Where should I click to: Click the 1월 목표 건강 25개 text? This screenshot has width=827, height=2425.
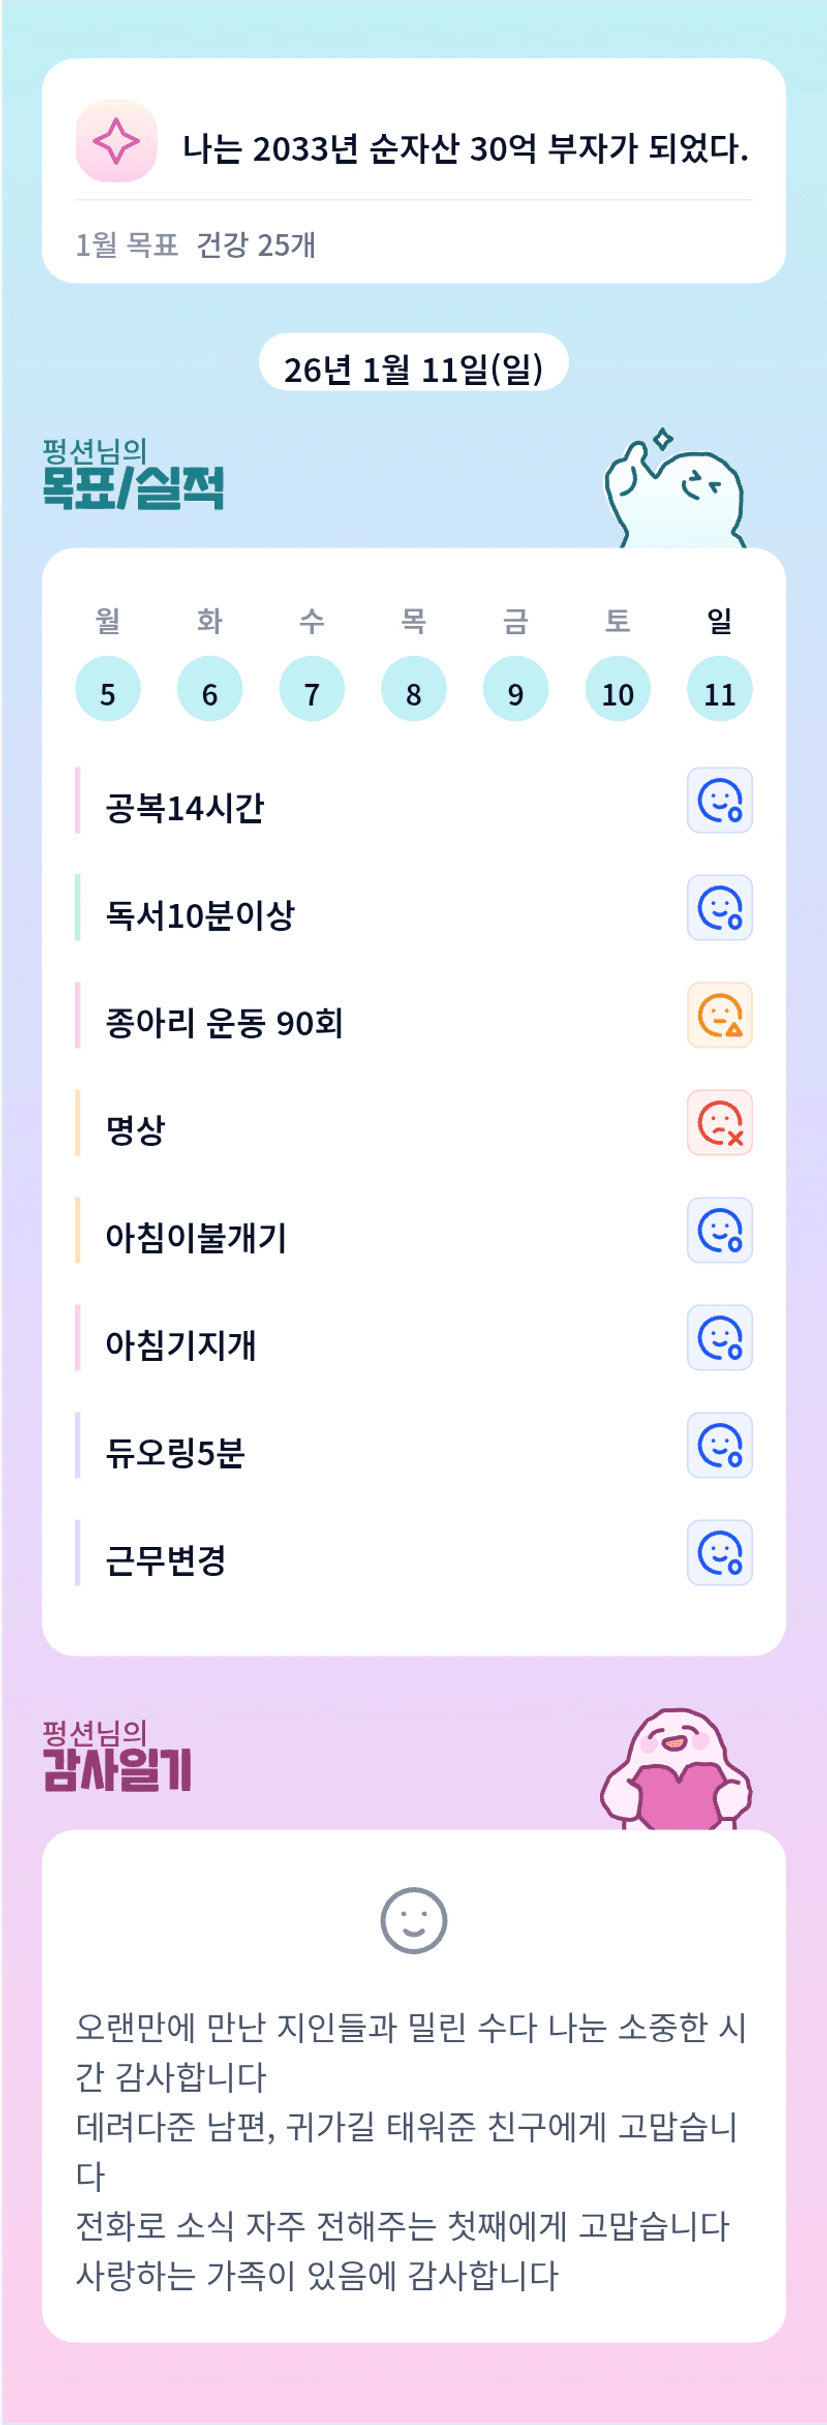tap(196, 245)
